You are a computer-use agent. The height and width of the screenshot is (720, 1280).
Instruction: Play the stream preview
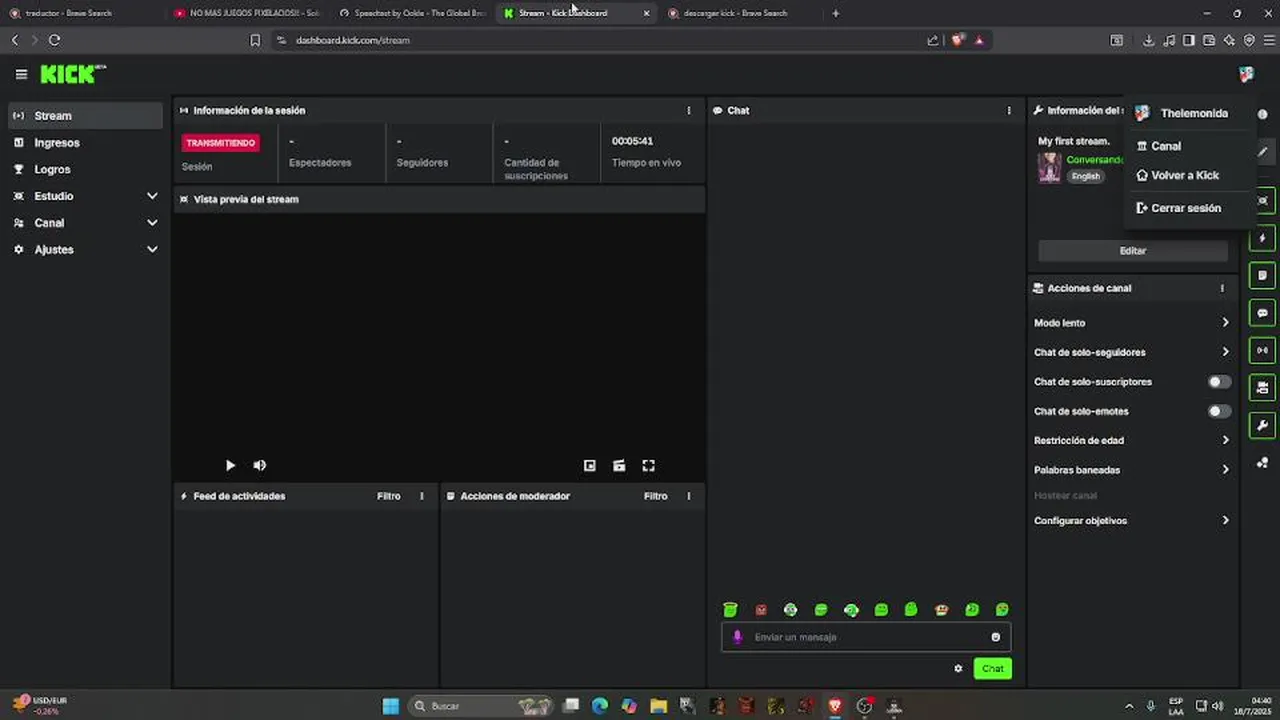230,465
